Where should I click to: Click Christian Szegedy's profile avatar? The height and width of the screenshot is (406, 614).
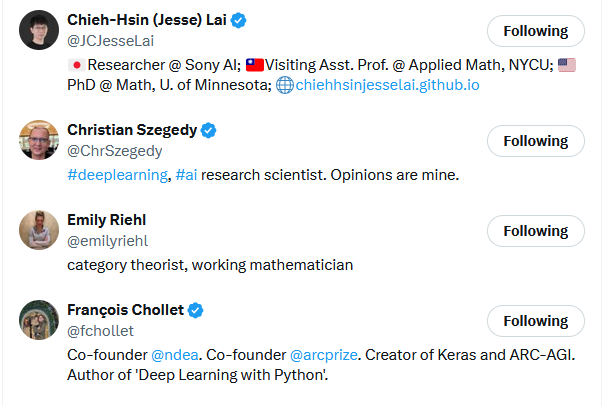(39, 140)
